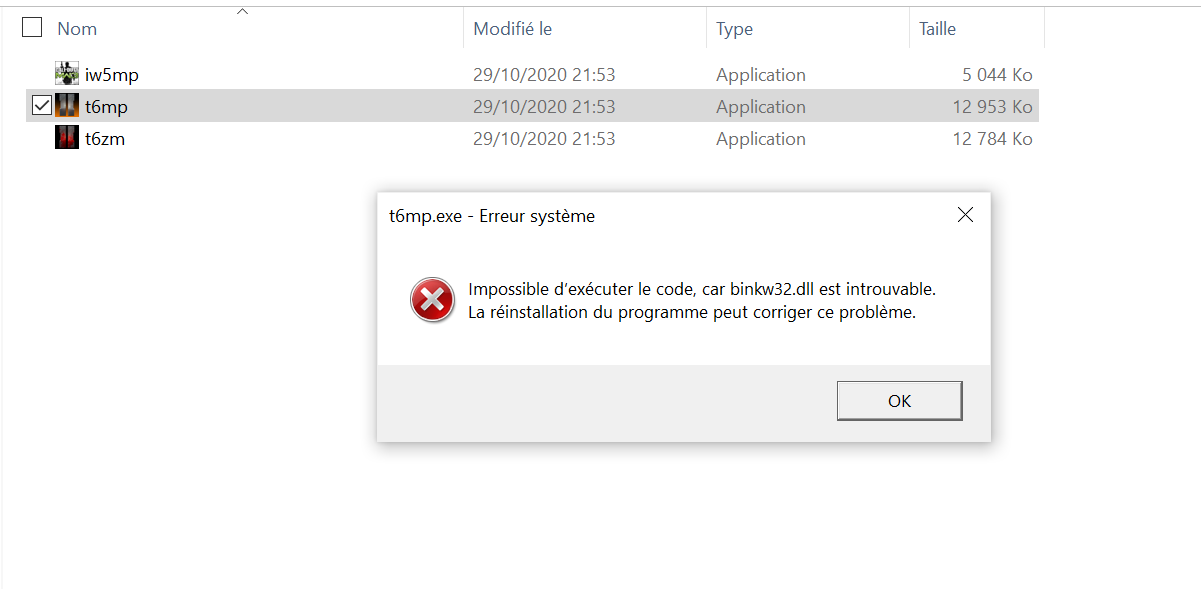Image resolution: width=1201 pixels, height=589 pixels.
Task: Click the t6zm application icon
Action: click(x=67, y=138)
